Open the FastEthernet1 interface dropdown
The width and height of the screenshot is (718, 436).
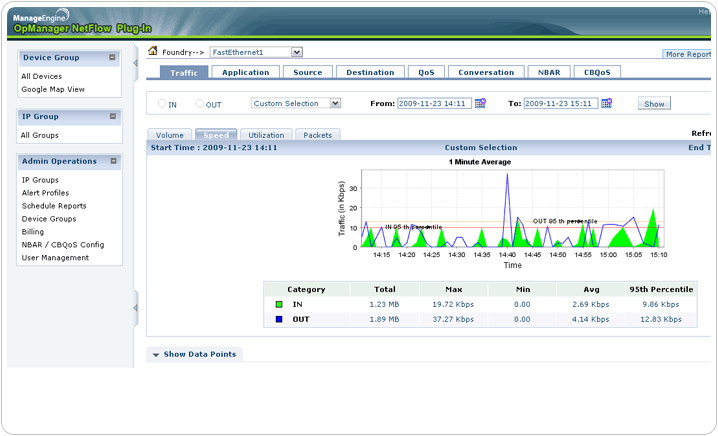click(297, 52)
